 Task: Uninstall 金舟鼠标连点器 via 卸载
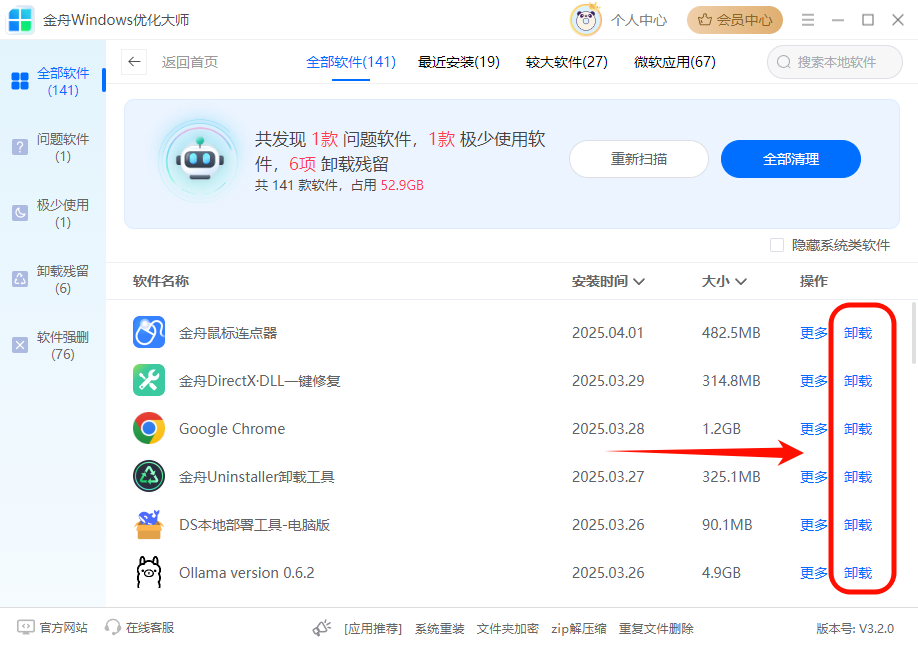[x=858, y=333]
